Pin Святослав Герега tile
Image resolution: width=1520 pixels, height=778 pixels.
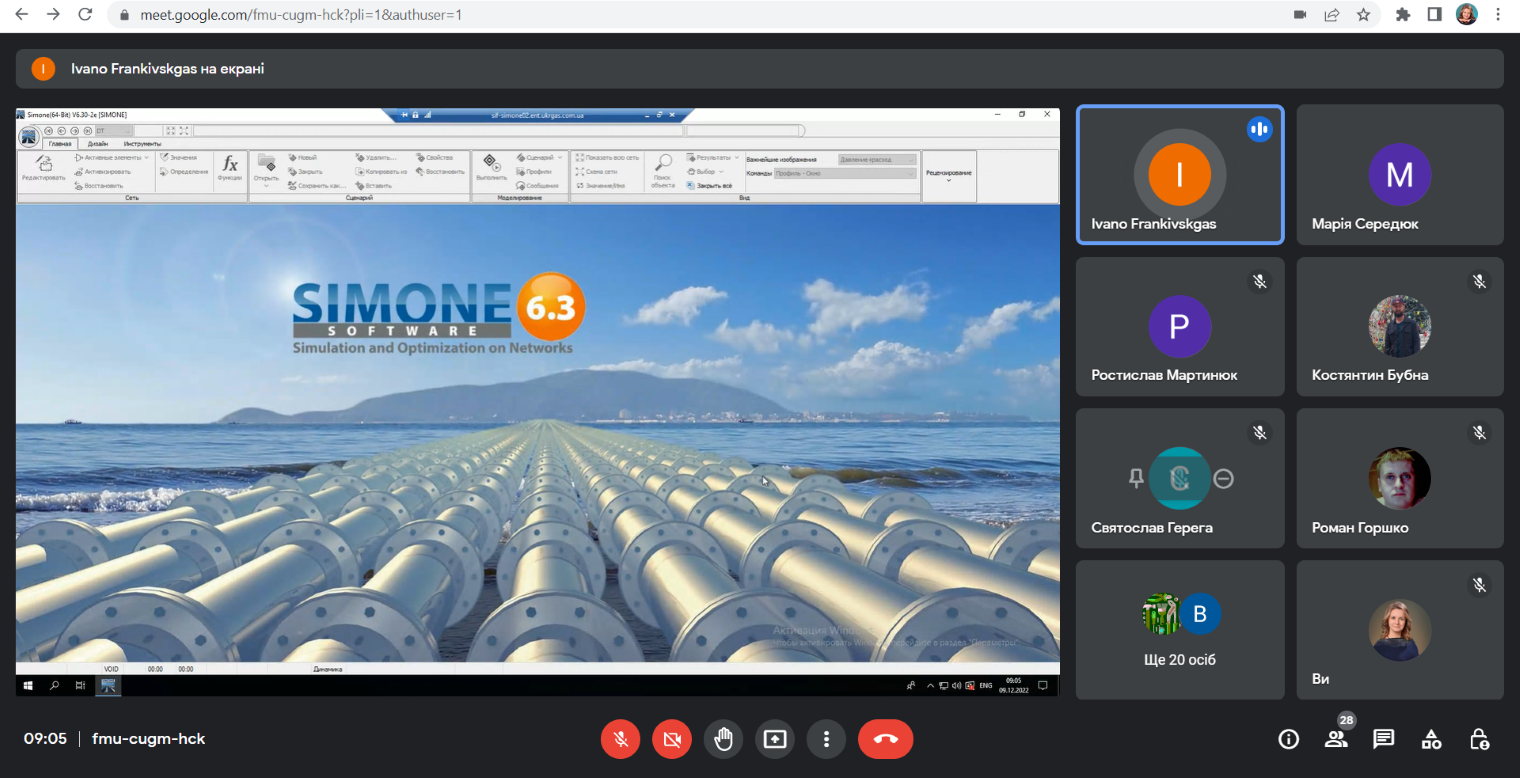pyautogui.click(x=1136, y=479)
